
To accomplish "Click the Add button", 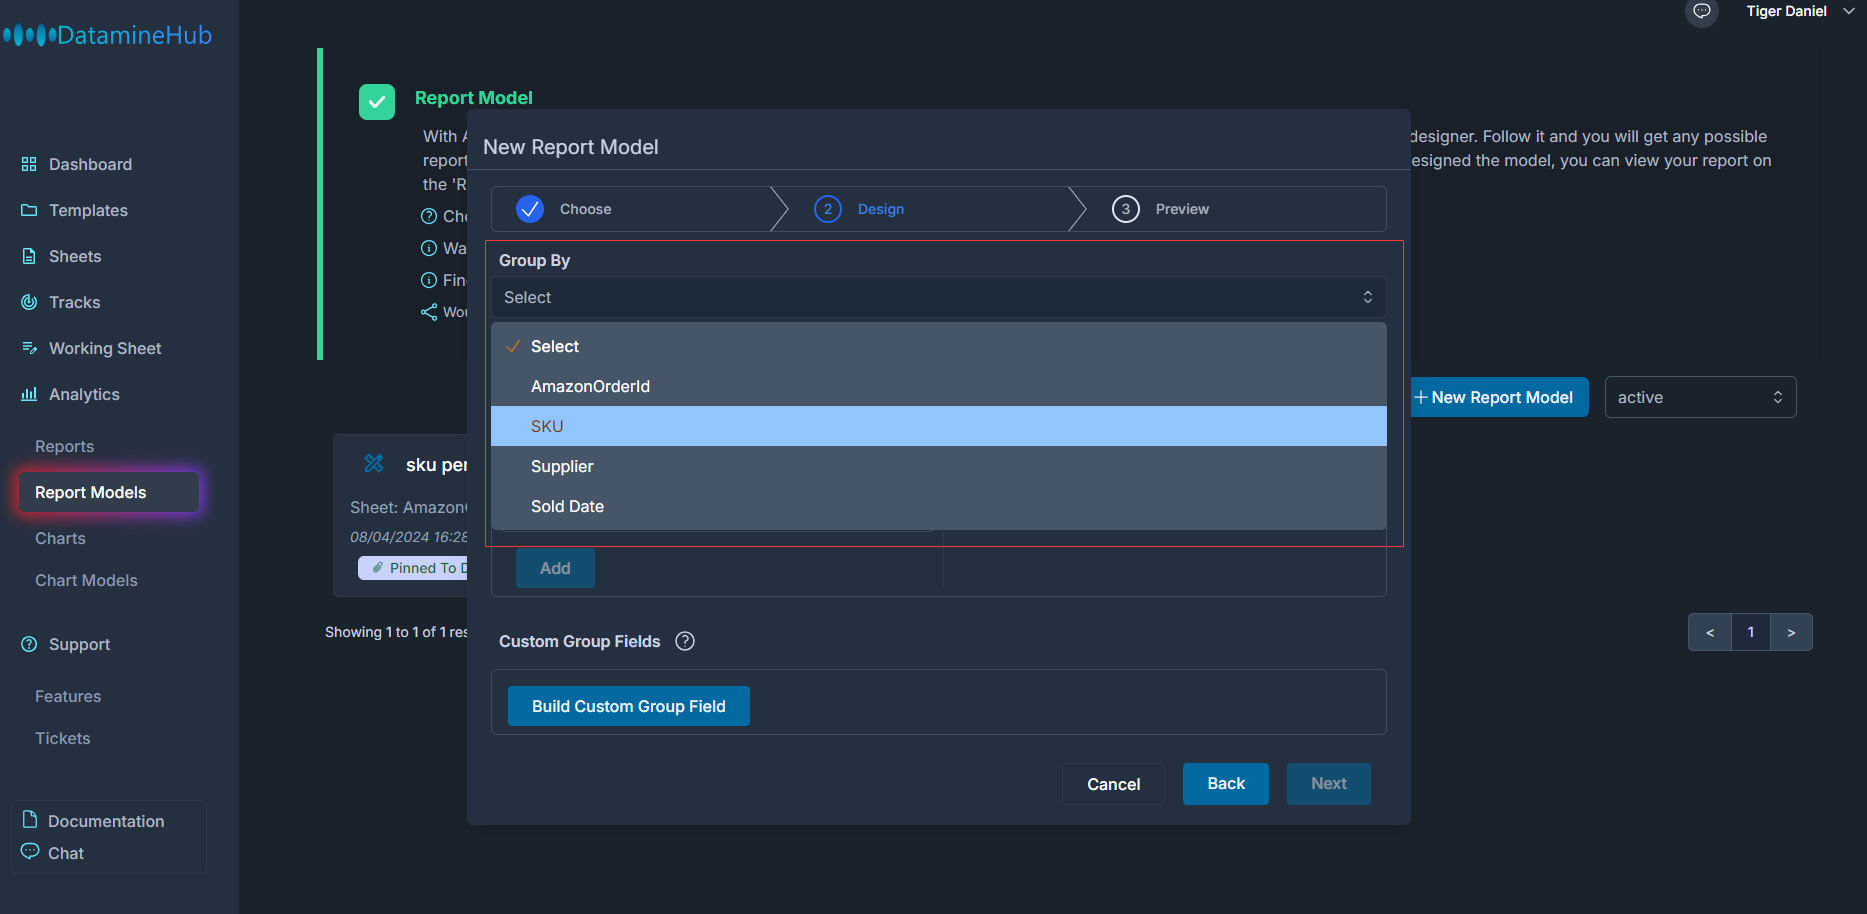I will click(555, 568).
